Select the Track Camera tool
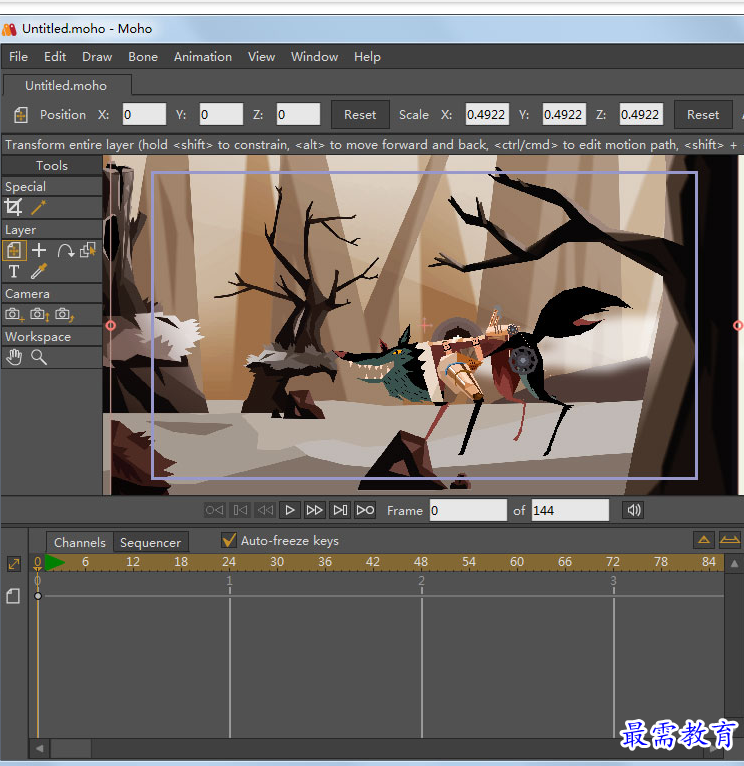Viewport: 744px width, 766px height. pyautogui.click(x=14, y=315)
